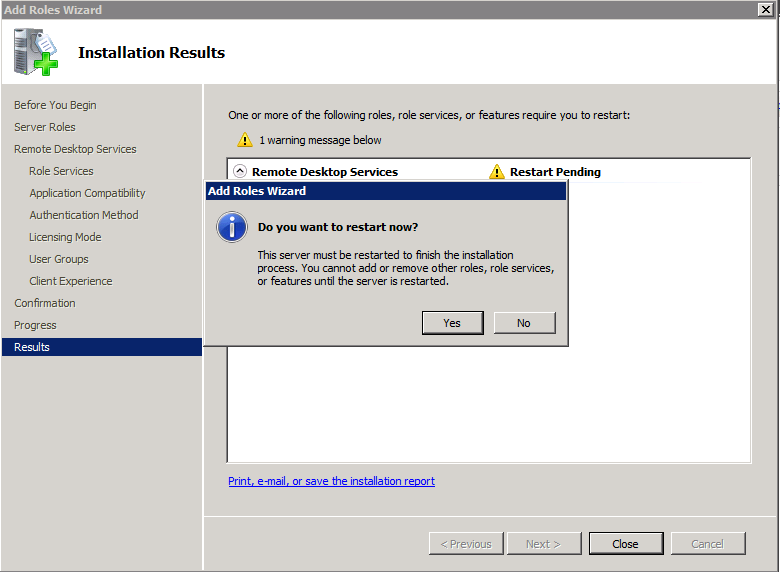
Task: Click the restart explanation message in the dialog
Action: (405, 268)
